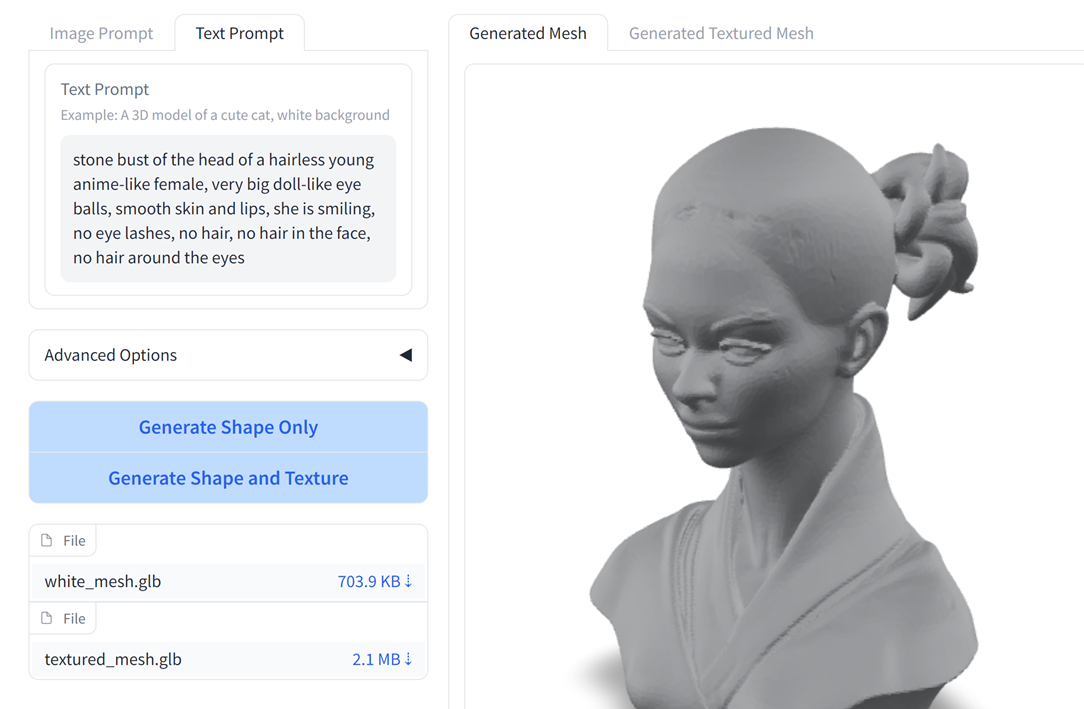Click the download arrow next to 2.1 MB
This screenshot has width=1084, height=709.
click(x=409, y=659)
